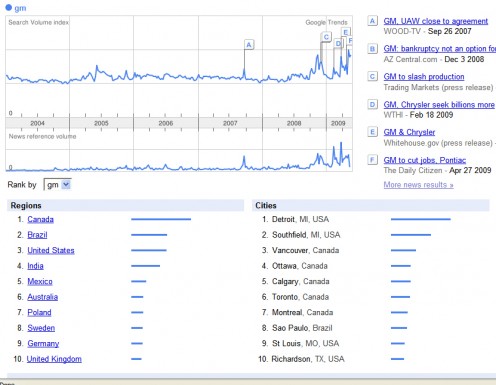Open the Rank by gm dropdown
This screenshot has width=496, height=385.
[x=58, y=185]
